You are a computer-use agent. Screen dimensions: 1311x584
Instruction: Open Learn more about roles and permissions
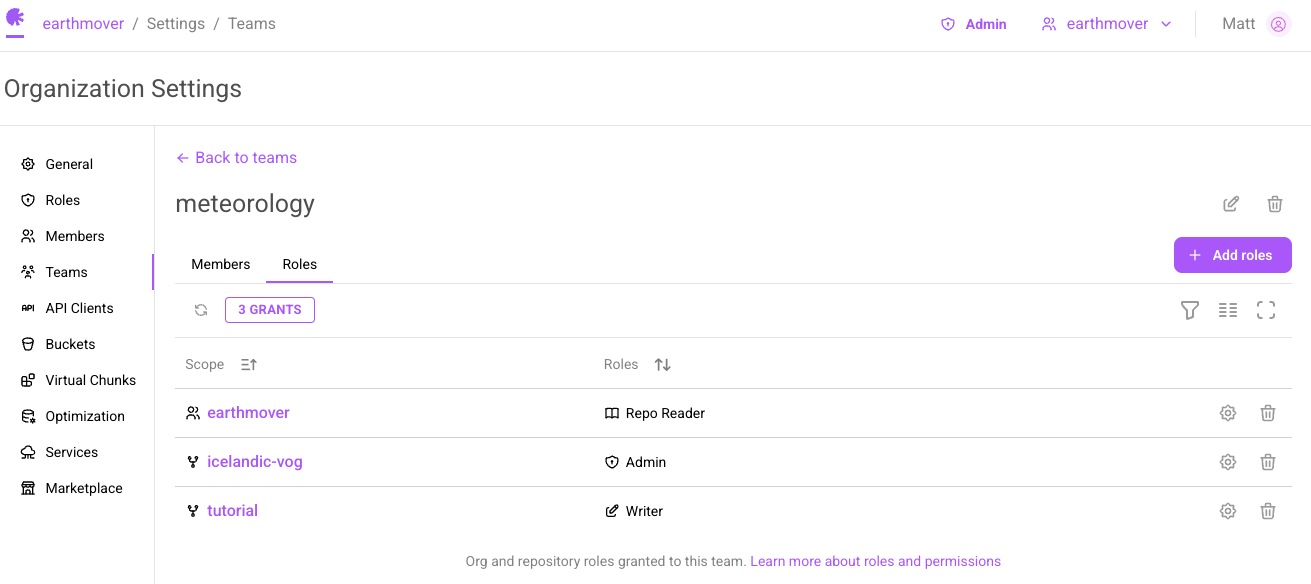875,562
